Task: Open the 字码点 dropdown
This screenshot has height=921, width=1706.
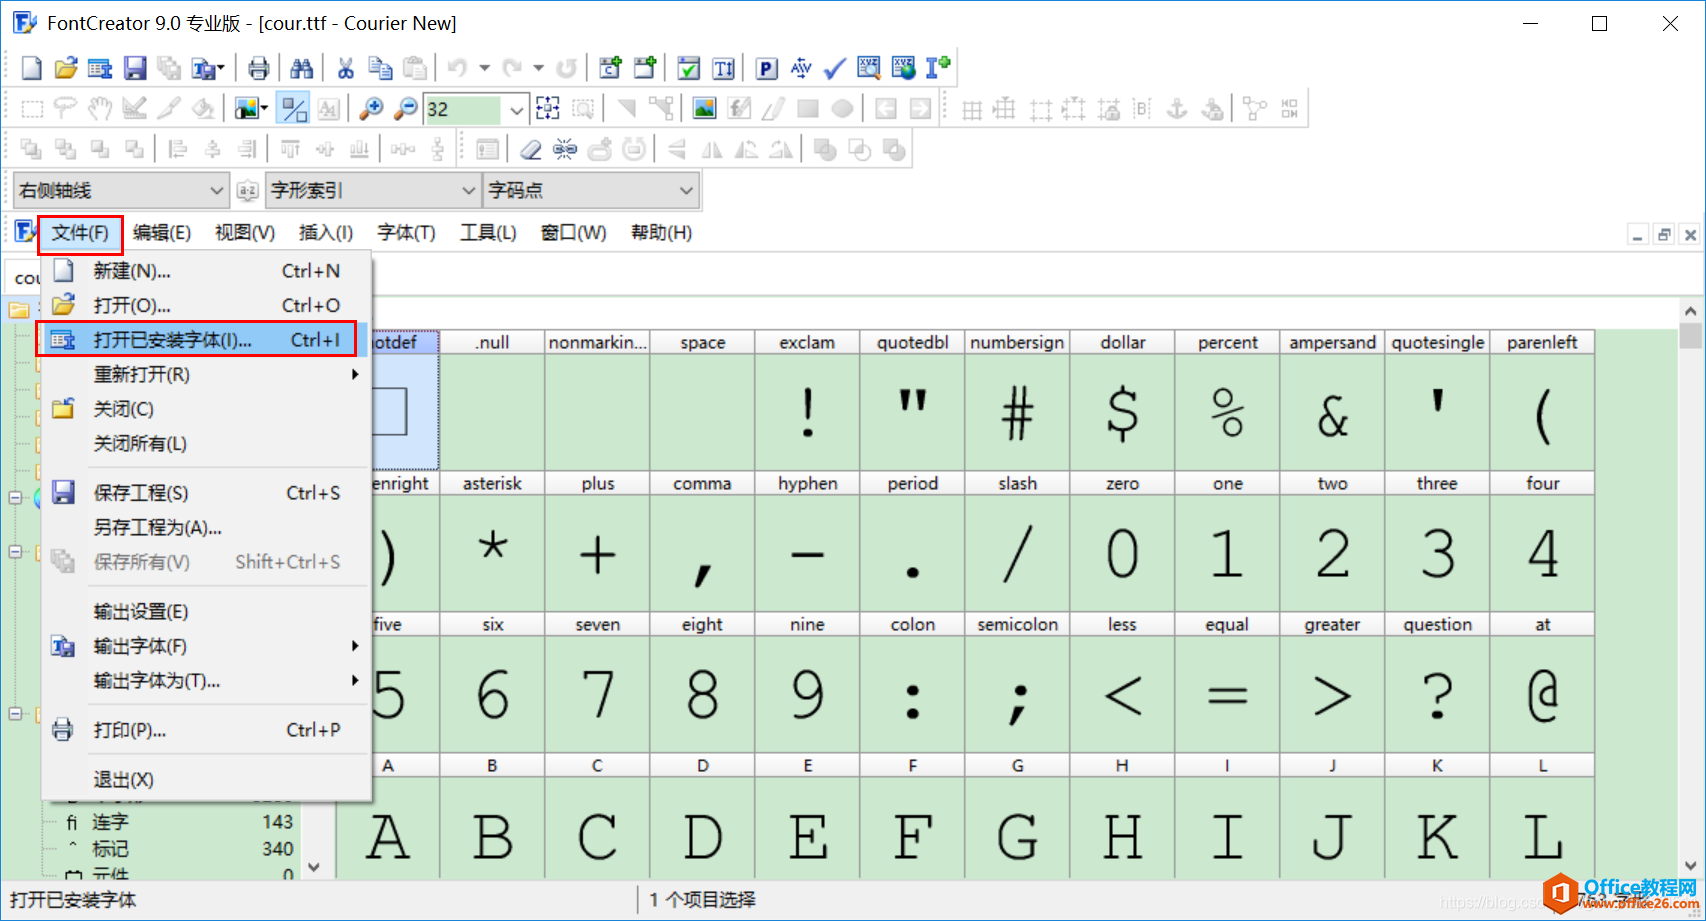Action: pos(590,190)
